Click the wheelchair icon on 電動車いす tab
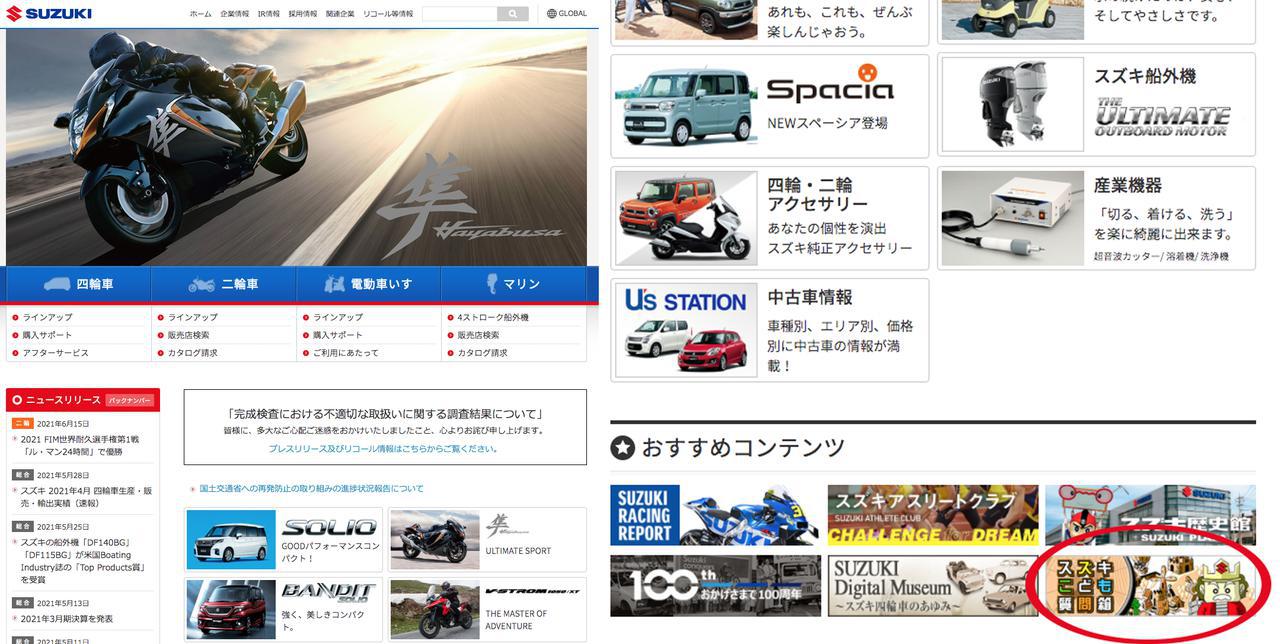 [x=335, y=284]
